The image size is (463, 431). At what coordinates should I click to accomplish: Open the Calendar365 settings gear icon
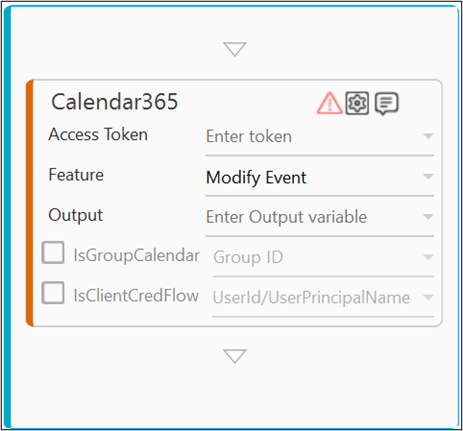point(357,103)
